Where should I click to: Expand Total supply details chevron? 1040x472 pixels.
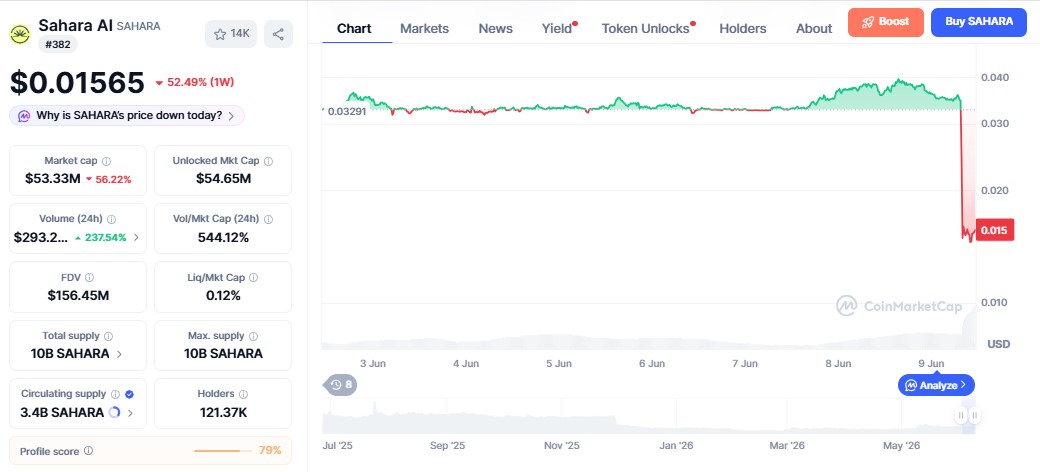119,354
